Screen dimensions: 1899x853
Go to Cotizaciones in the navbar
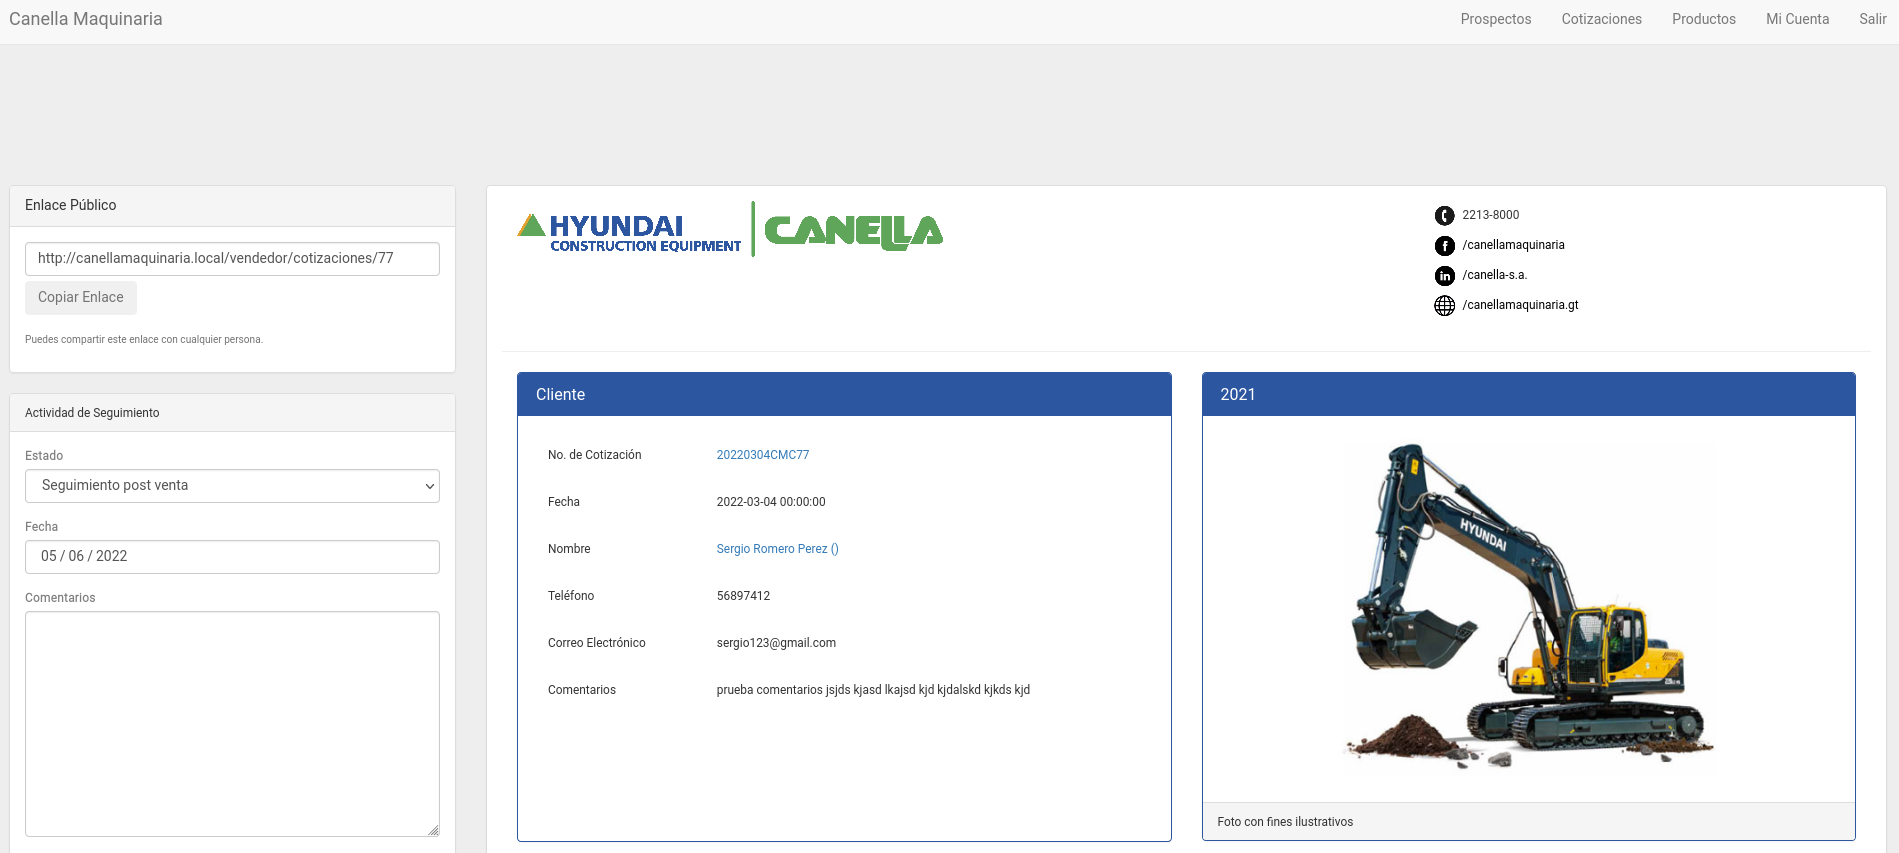click(x=1601, y=19)
